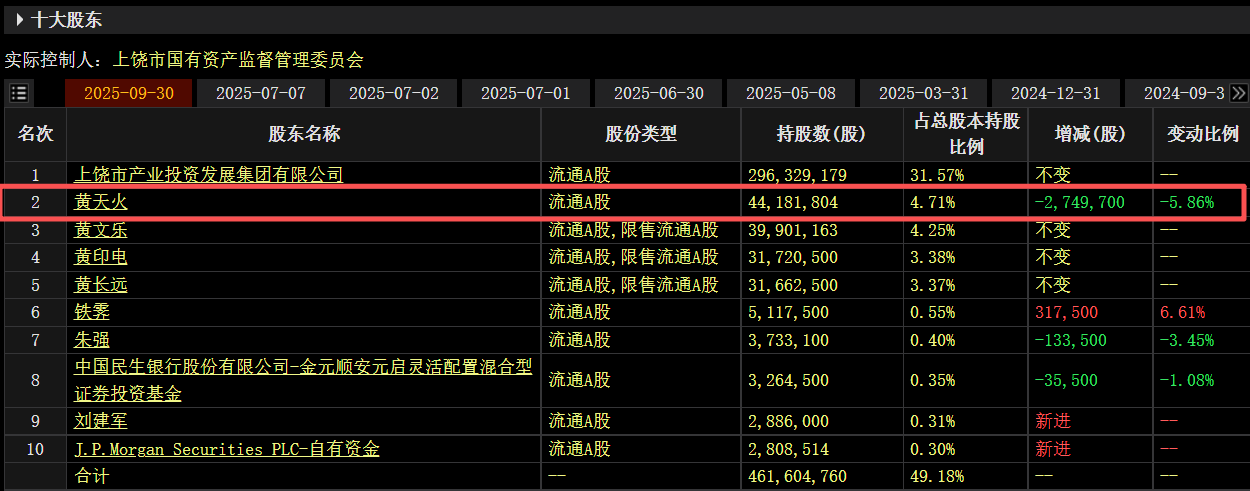
Task: Collapse the 十大股东 section triangle
Action: click(19, 19)
